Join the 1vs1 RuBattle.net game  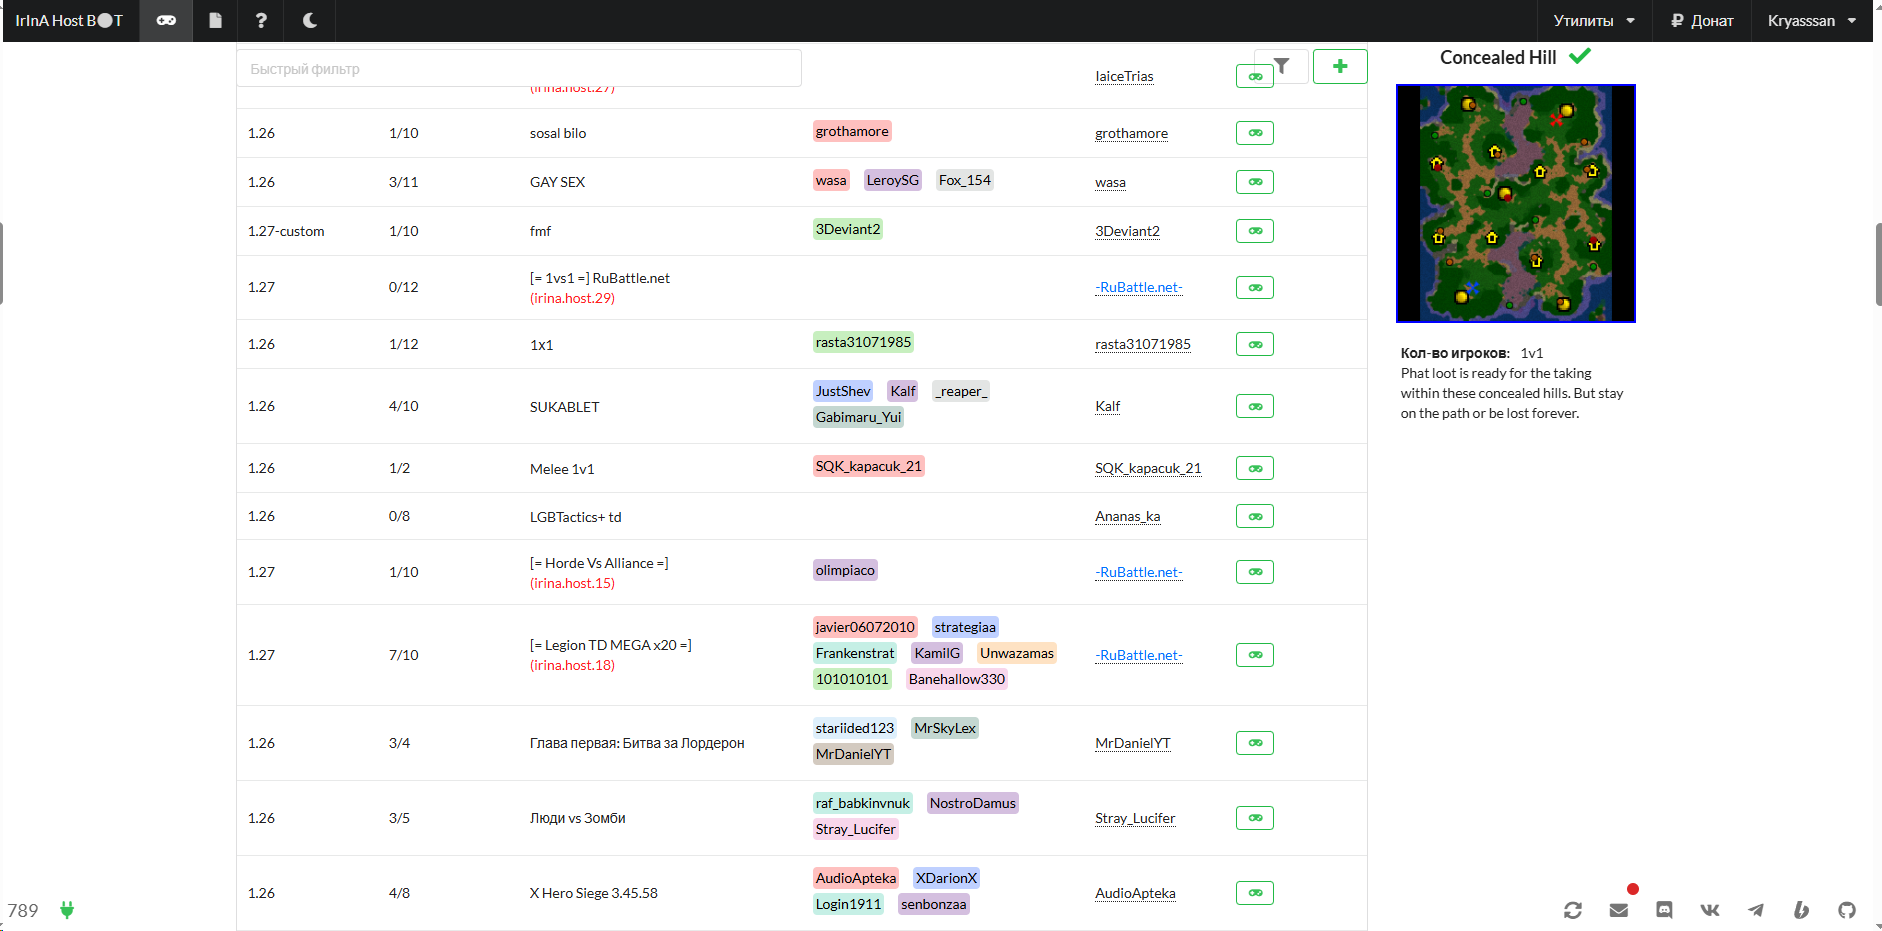1255,288
